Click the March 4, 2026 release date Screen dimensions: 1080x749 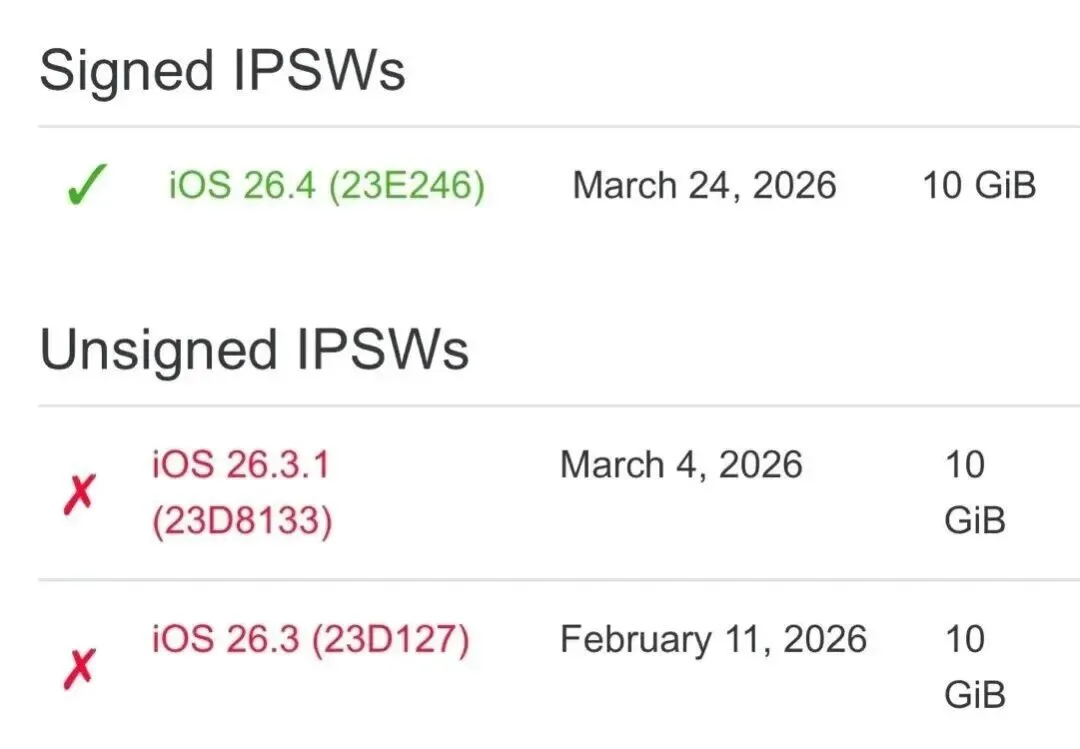pyautogui.click(x=681, y=465)
